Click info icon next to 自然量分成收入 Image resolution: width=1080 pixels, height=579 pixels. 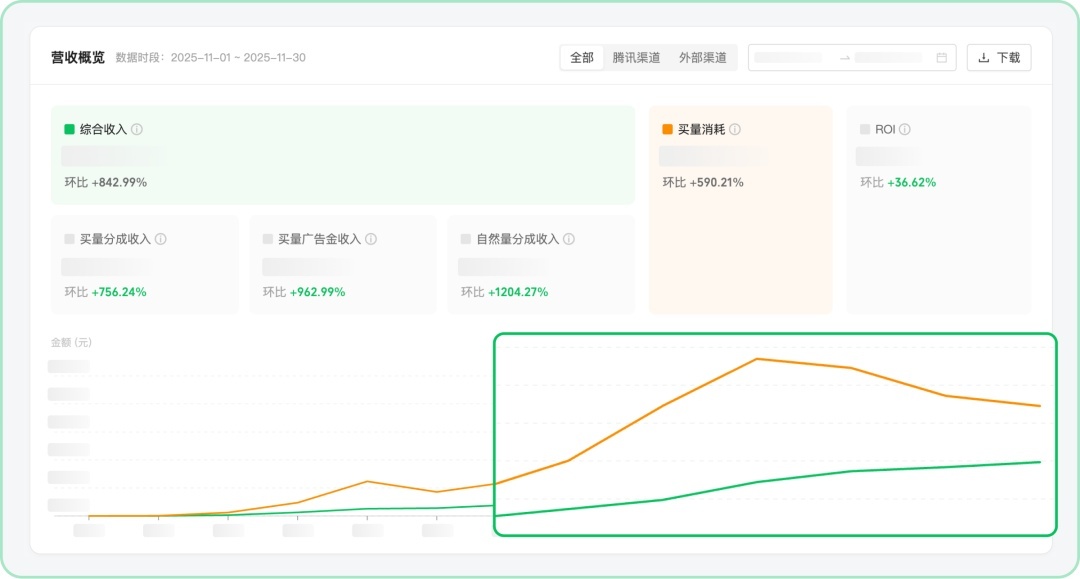(x=569, y=240)
